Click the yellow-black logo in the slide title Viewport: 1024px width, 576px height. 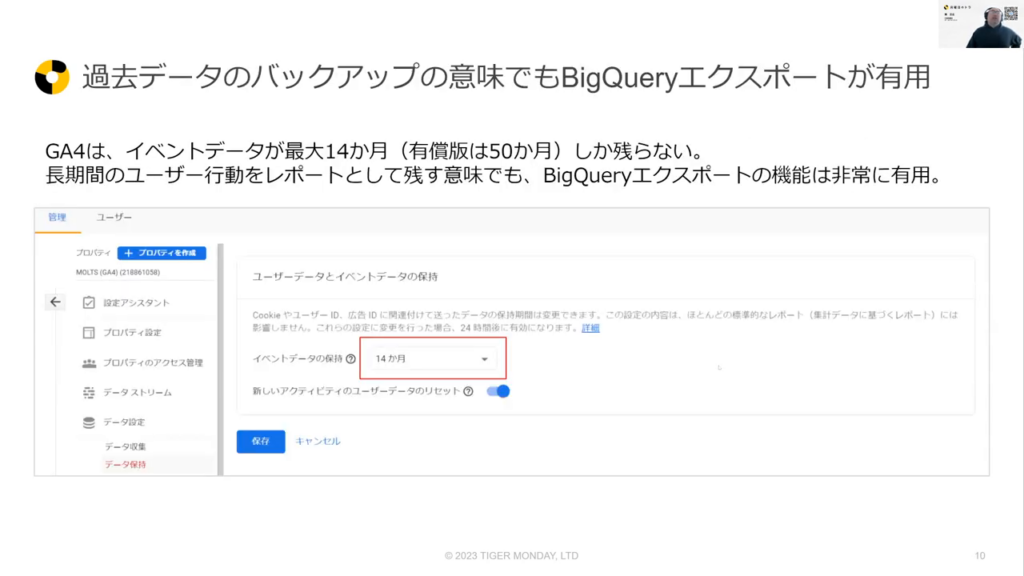[x=51, y=77]
